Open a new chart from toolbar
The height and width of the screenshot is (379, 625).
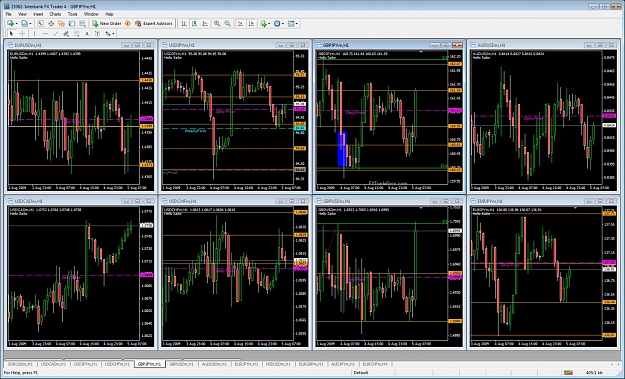[10, 24]
